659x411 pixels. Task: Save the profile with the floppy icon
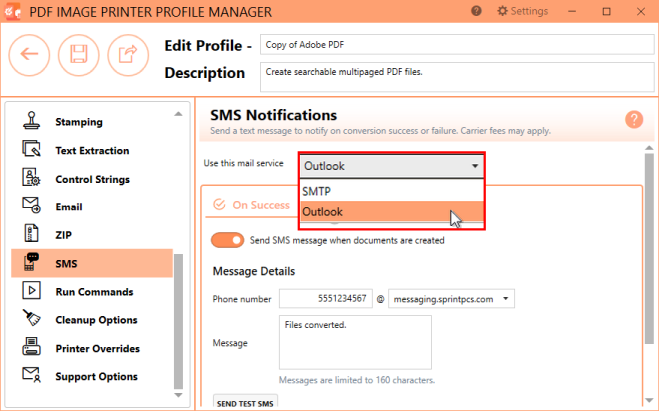pyautogui.click(x=79, y=55)
